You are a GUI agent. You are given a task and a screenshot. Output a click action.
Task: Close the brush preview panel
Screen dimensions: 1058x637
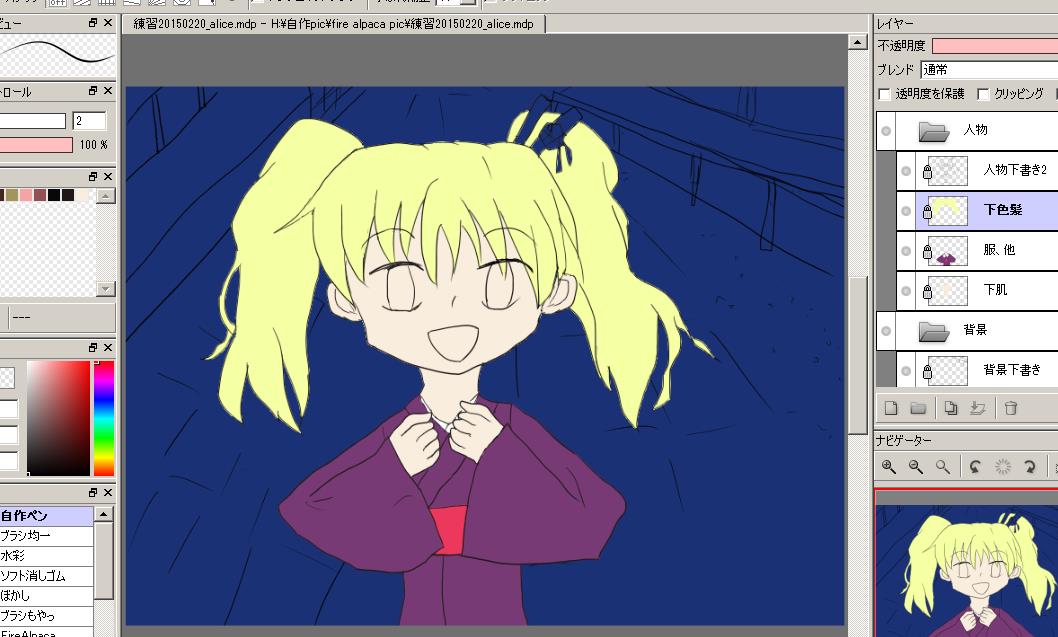[108, 23]
